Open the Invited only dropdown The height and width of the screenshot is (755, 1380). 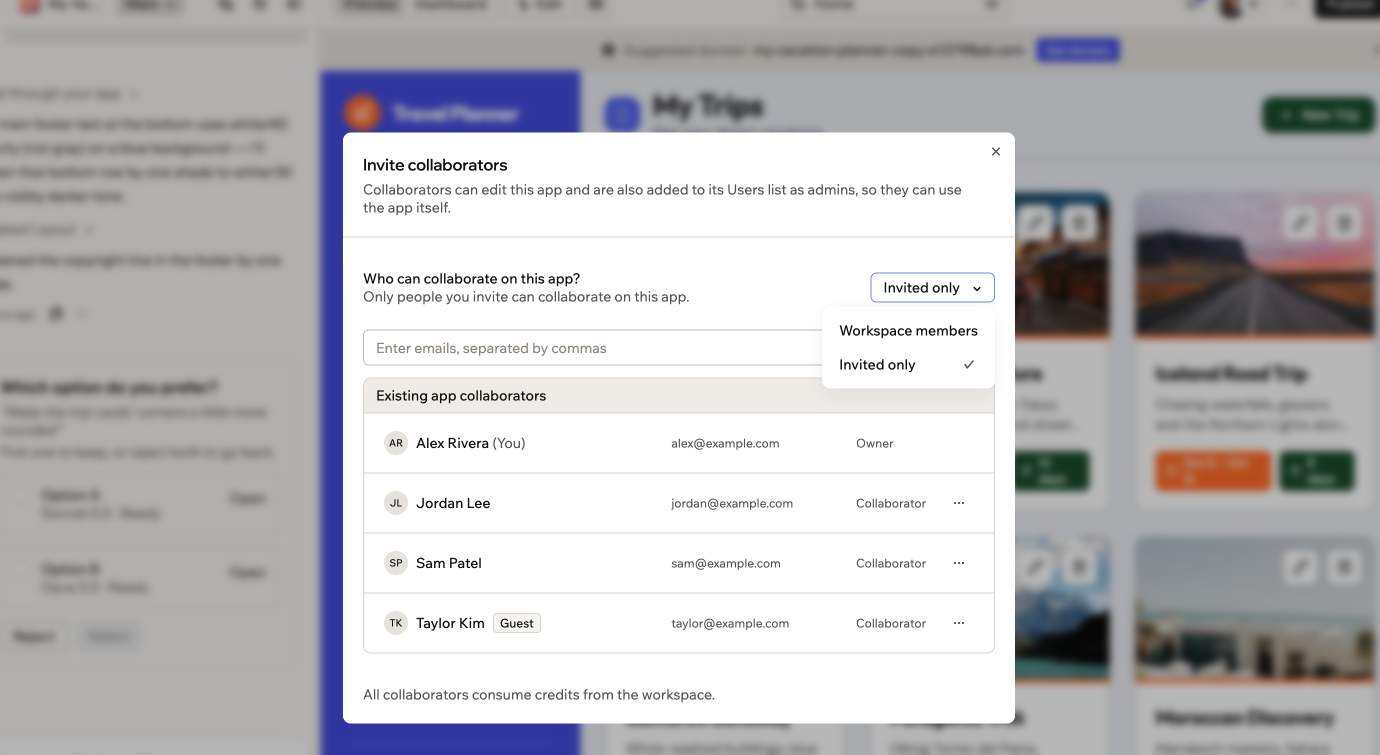tap(932, 288)
